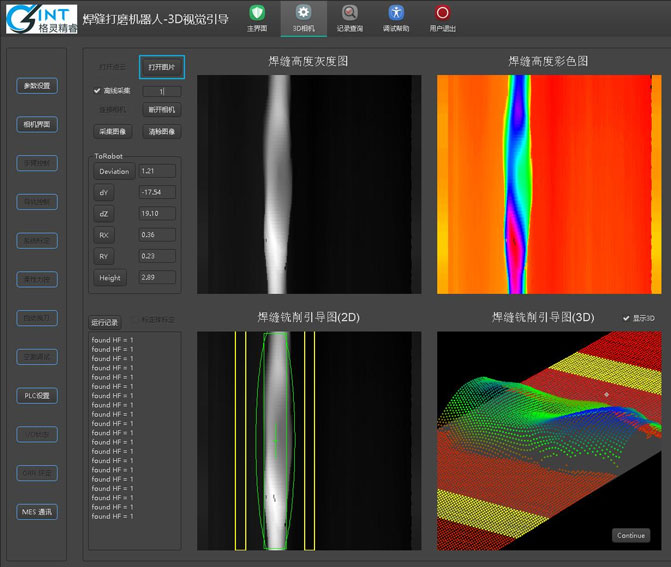The height and width of the screenshot is (567, 671).
Task: Click the RY value field 0.23
Action: 157,256
